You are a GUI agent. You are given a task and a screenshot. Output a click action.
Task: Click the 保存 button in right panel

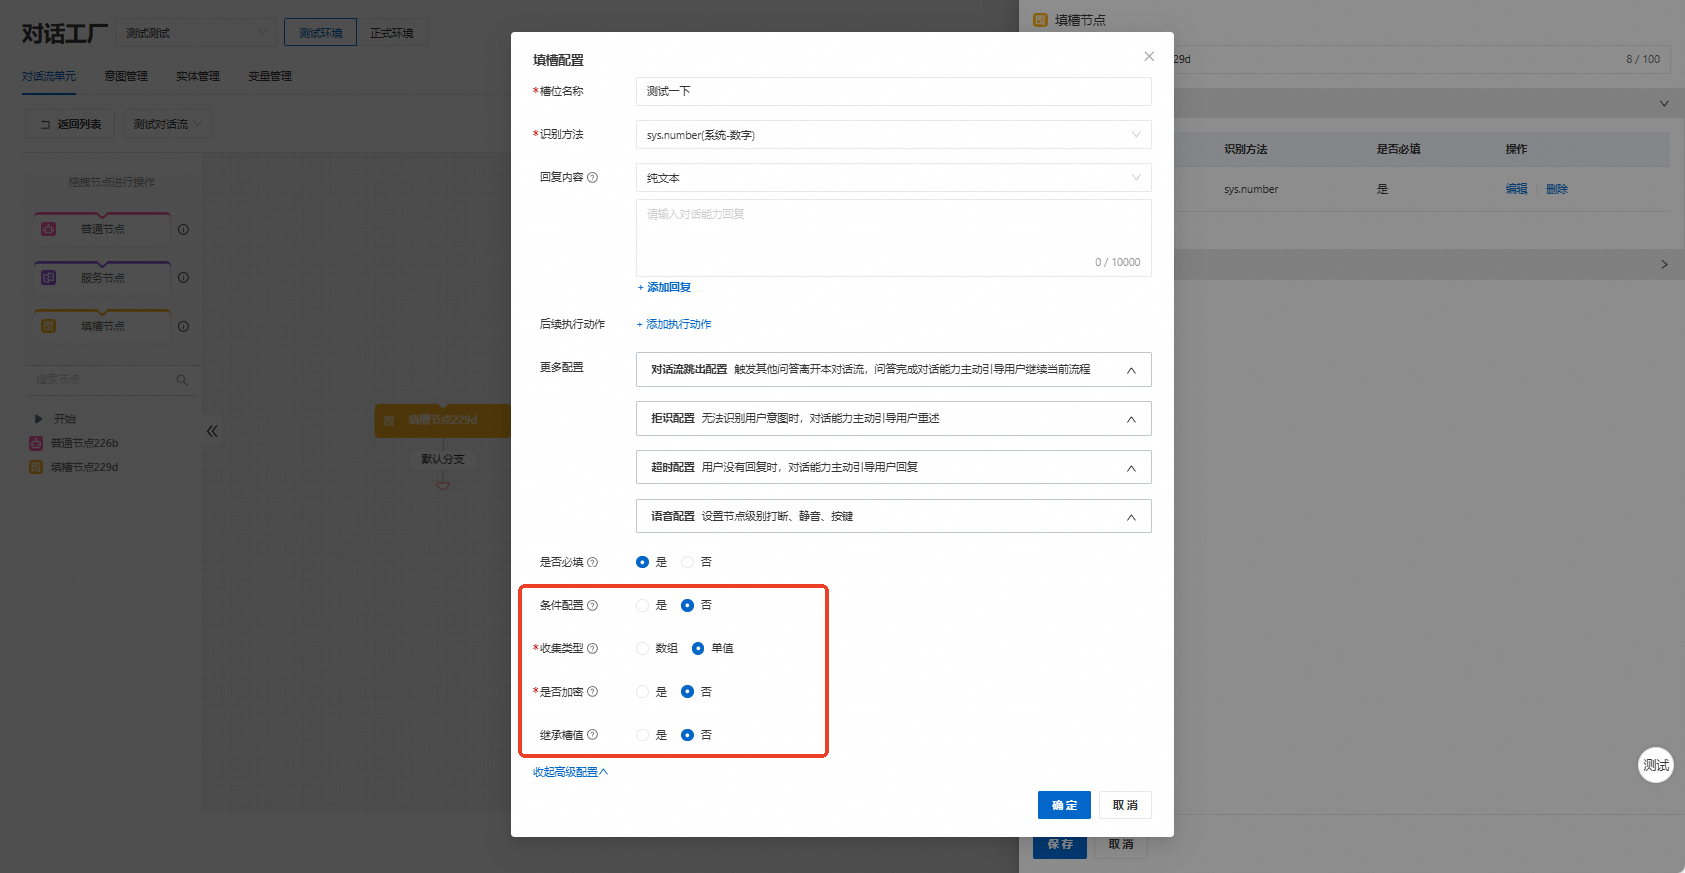pos(1060,844)
